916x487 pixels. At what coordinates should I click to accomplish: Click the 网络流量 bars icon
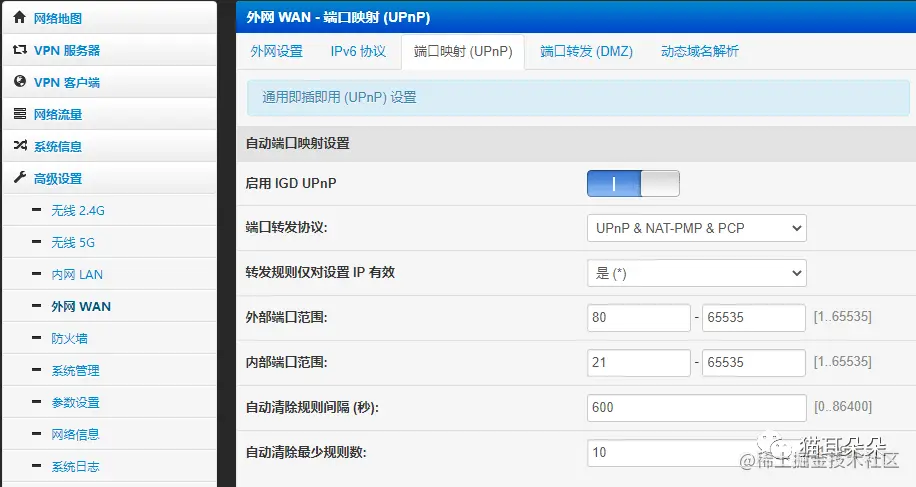tap(19, 113)
